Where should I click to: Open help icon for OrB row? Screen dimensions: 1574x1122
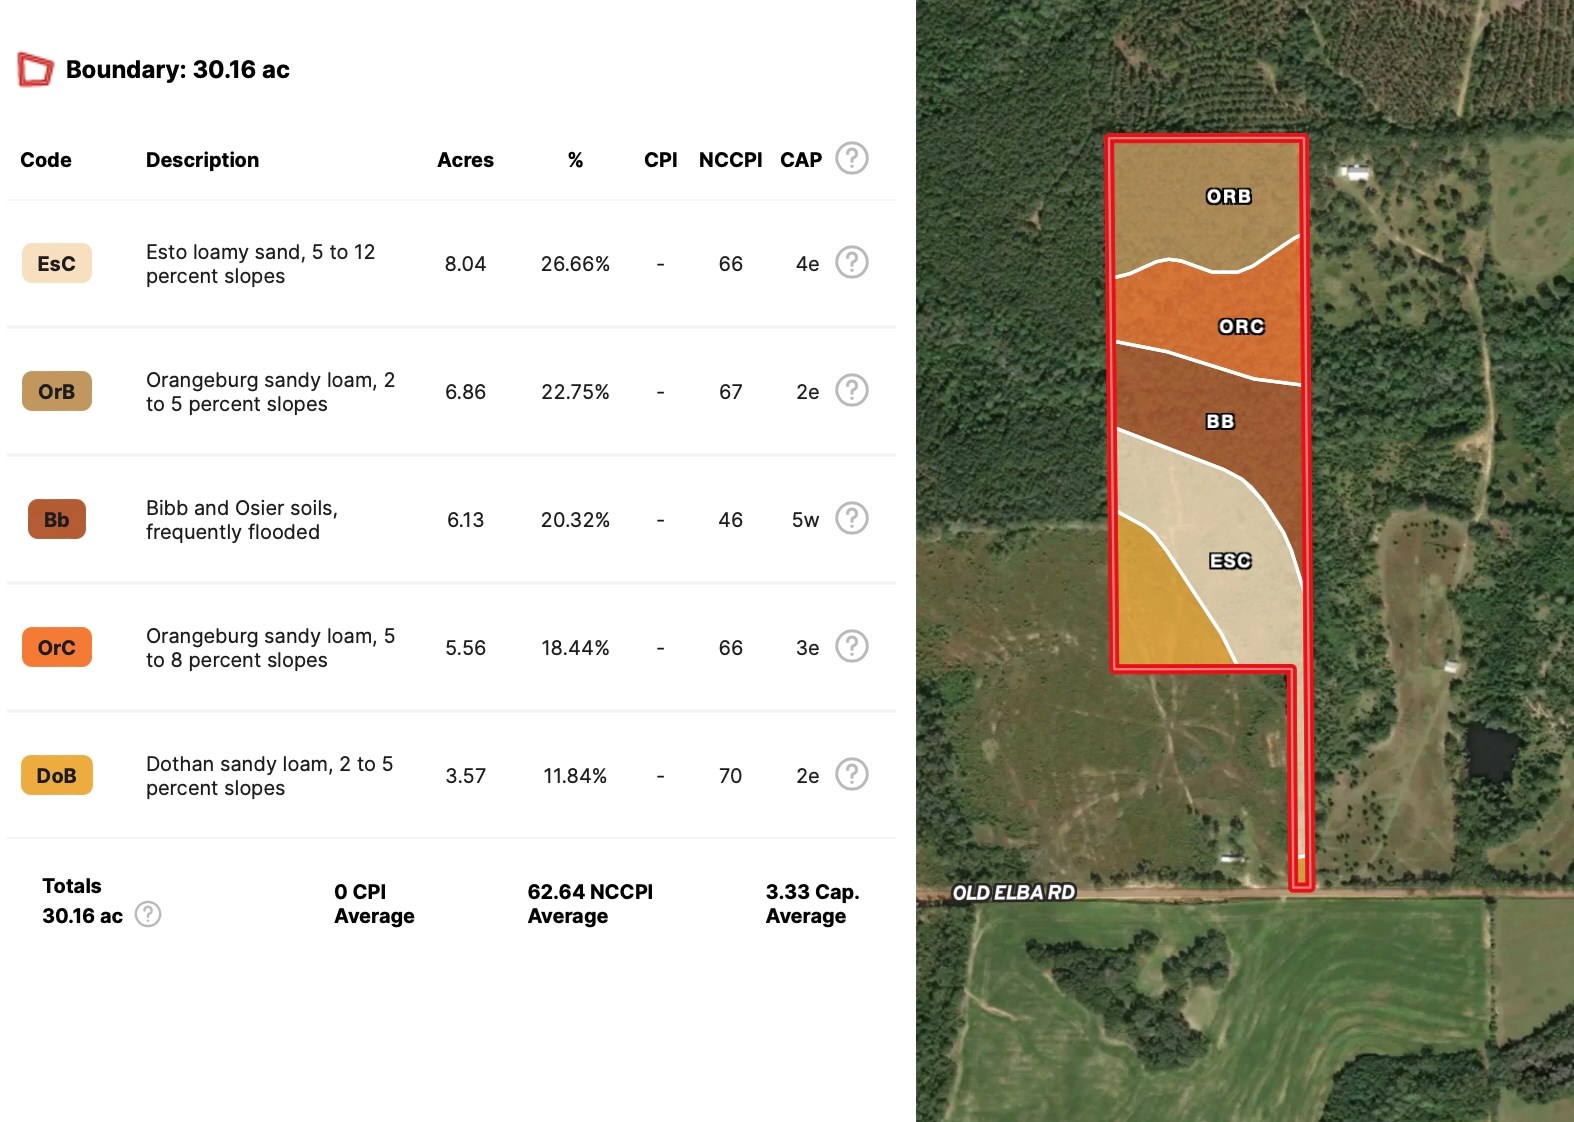852,390
